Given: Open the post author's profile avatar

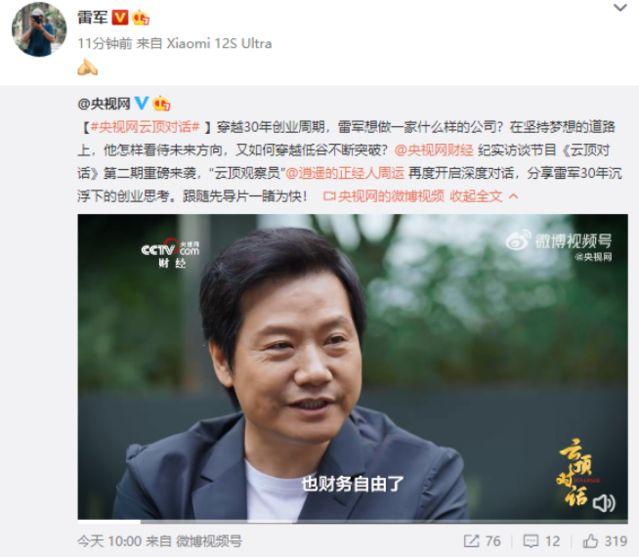Looking at the screenshot, I should coord(39,29).
